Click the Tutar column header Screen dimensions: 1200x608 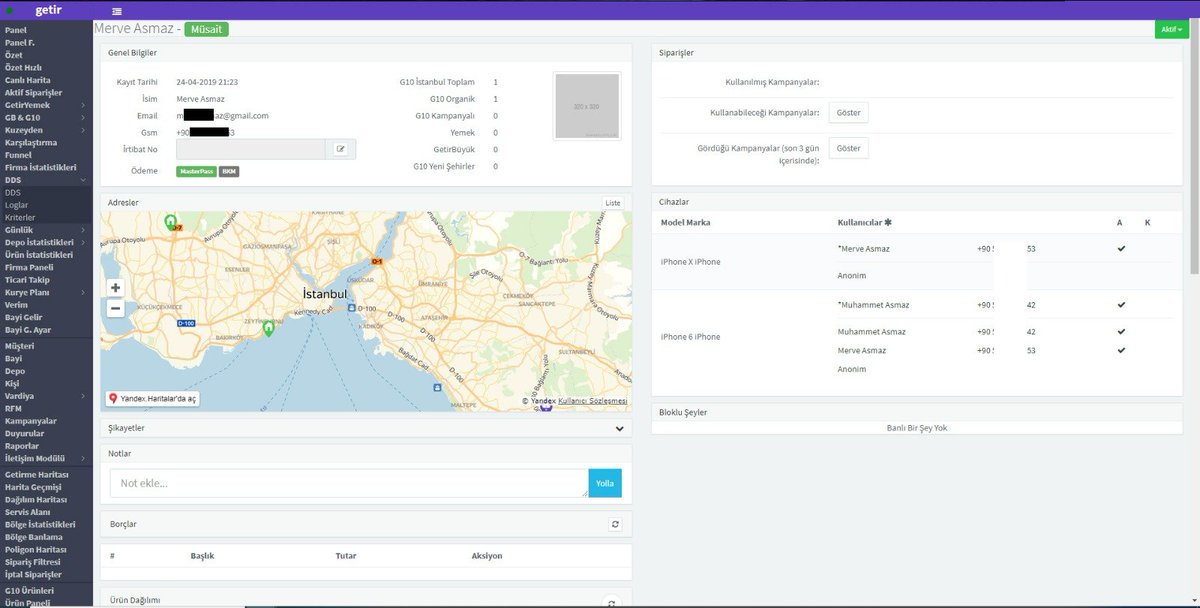pyautogui.click(x=346, y=556)
